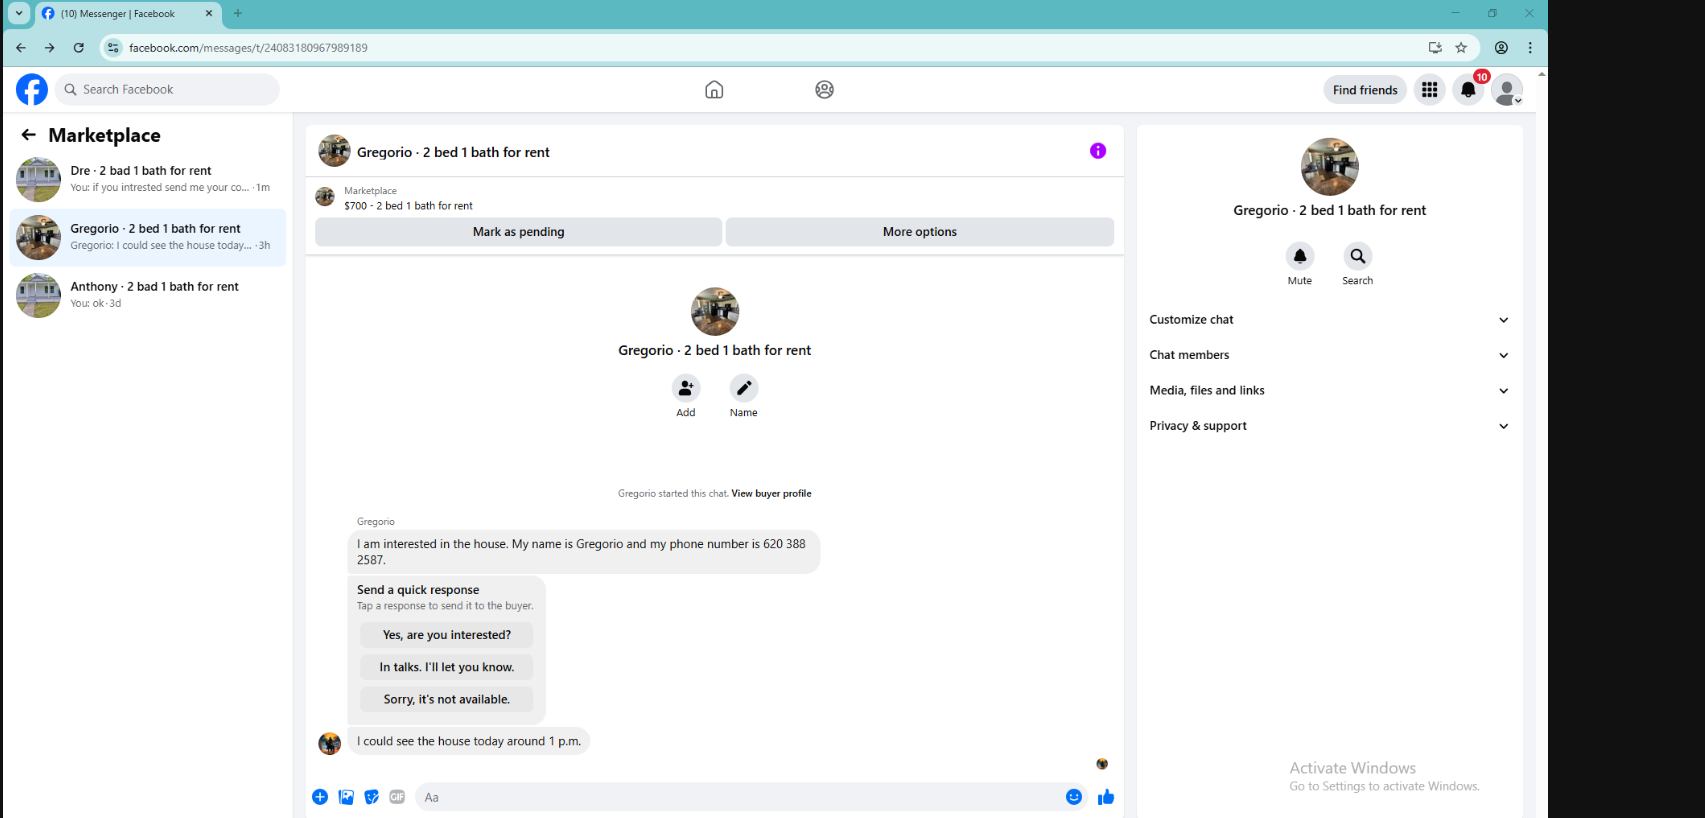The height and width of the screenshot is (818, 1705).
Task: Open notifications bell with 10 badge
Action: point(1468,90)
